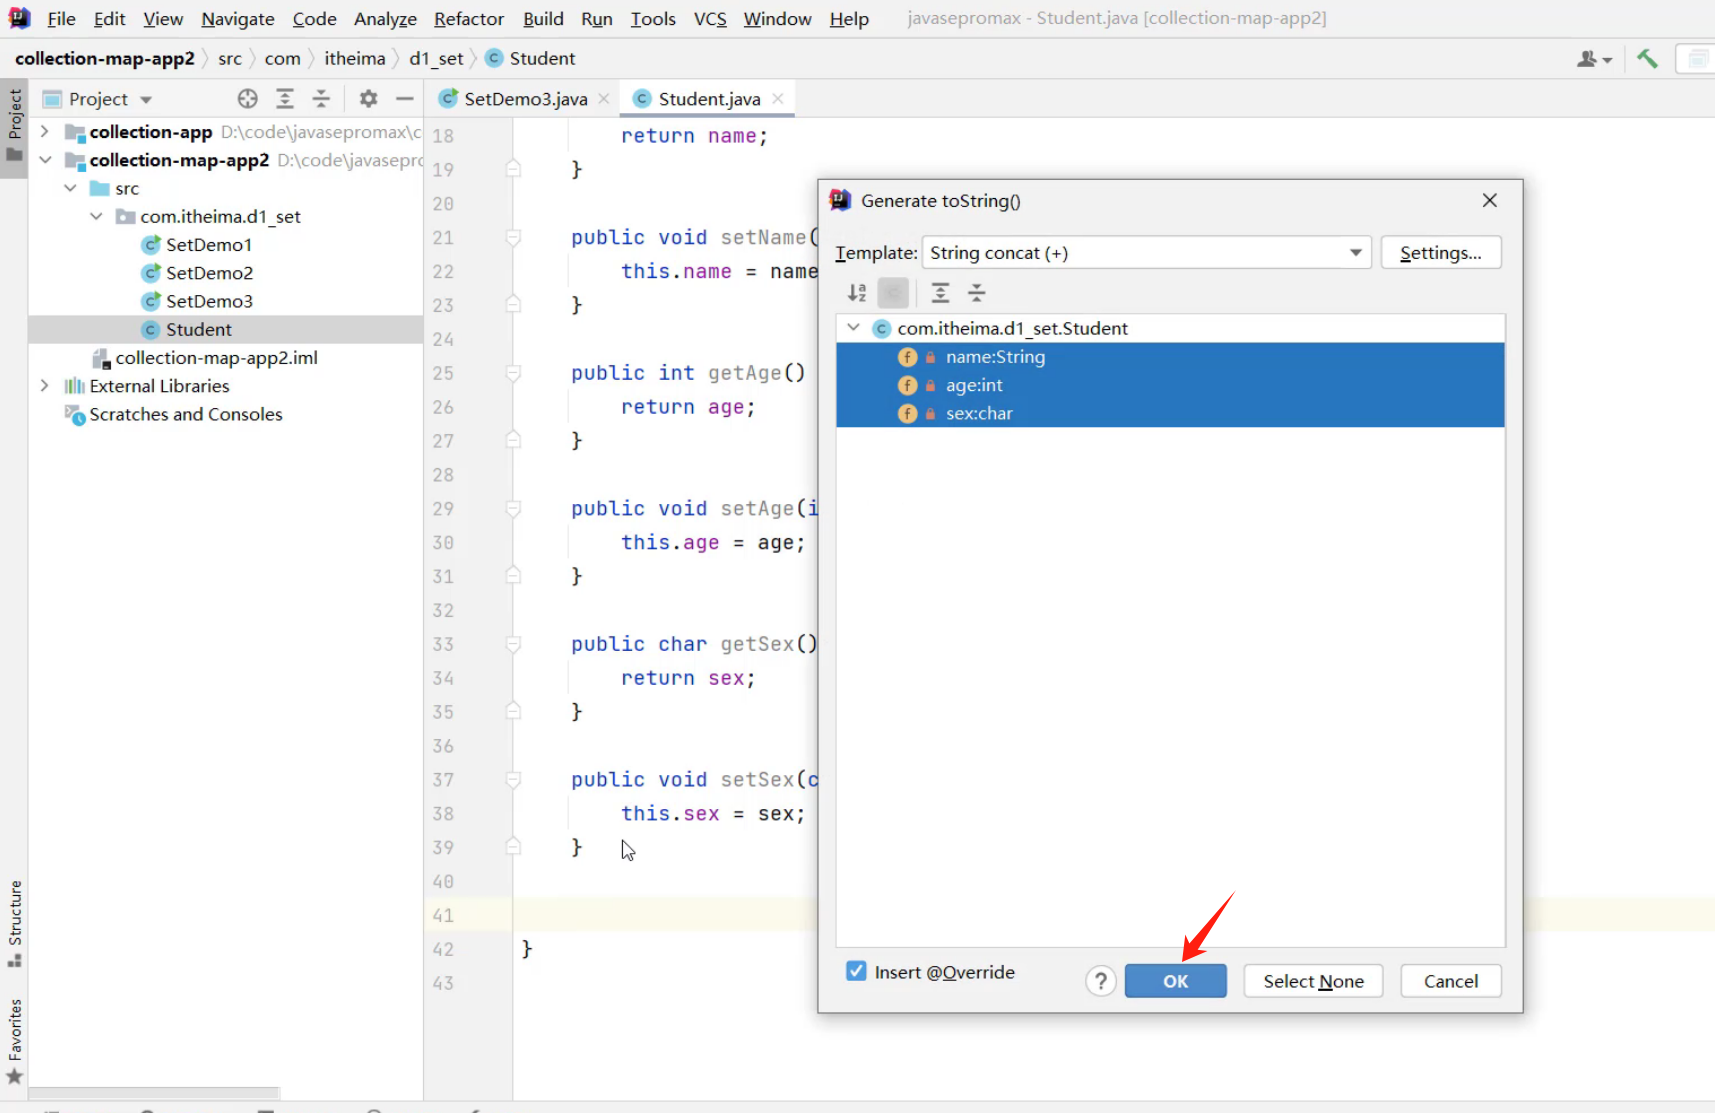1715x1113 pixels.
Task: Open the Help menu
Action: tap(849, 19)
